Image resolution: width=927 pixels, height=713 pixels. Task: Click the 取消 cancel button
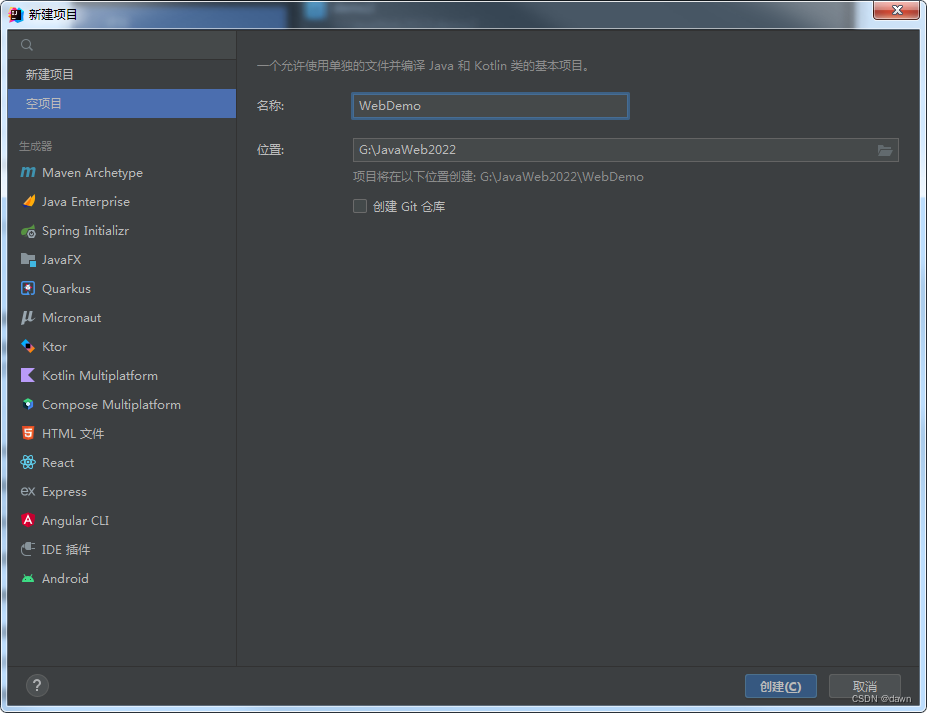click(864, 686)
